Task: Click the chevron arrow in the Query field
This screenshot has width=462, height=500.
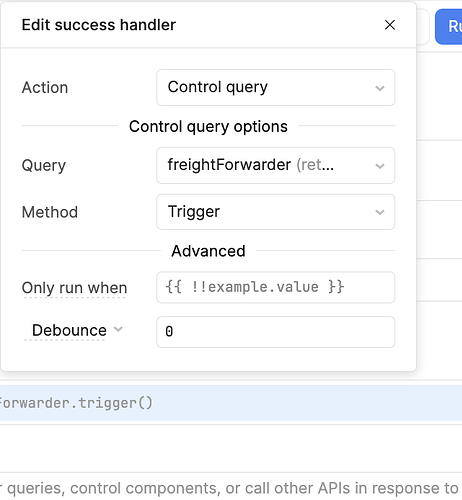Action: pyautogui.click(x=380, y=166)
